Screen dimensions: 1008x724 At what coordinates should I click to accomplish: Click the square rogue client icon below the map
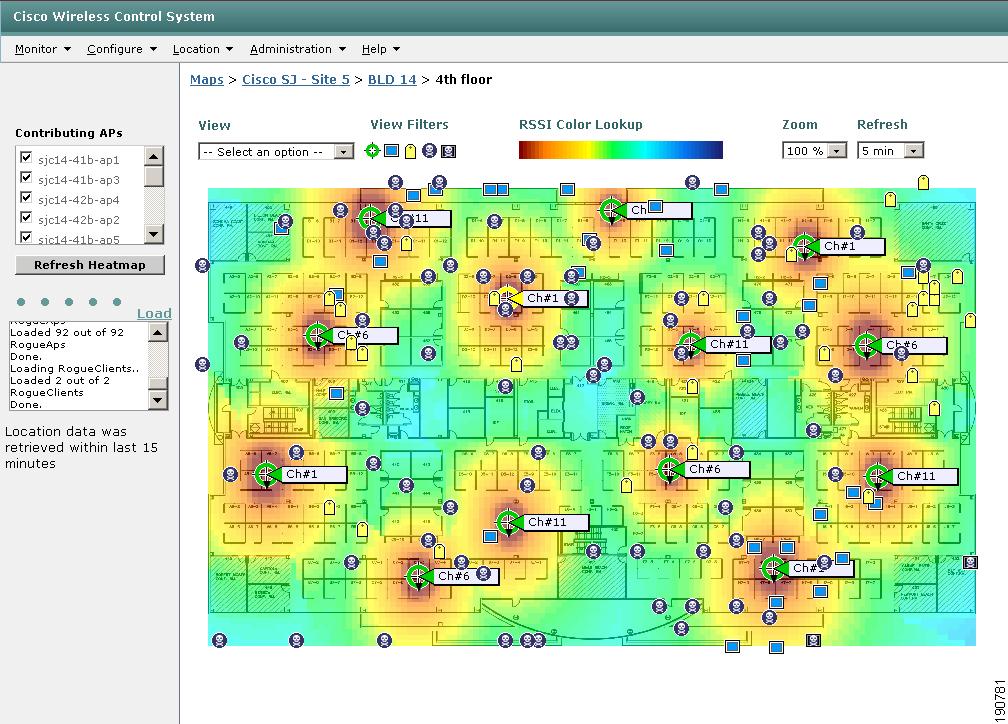coord(813,640)
